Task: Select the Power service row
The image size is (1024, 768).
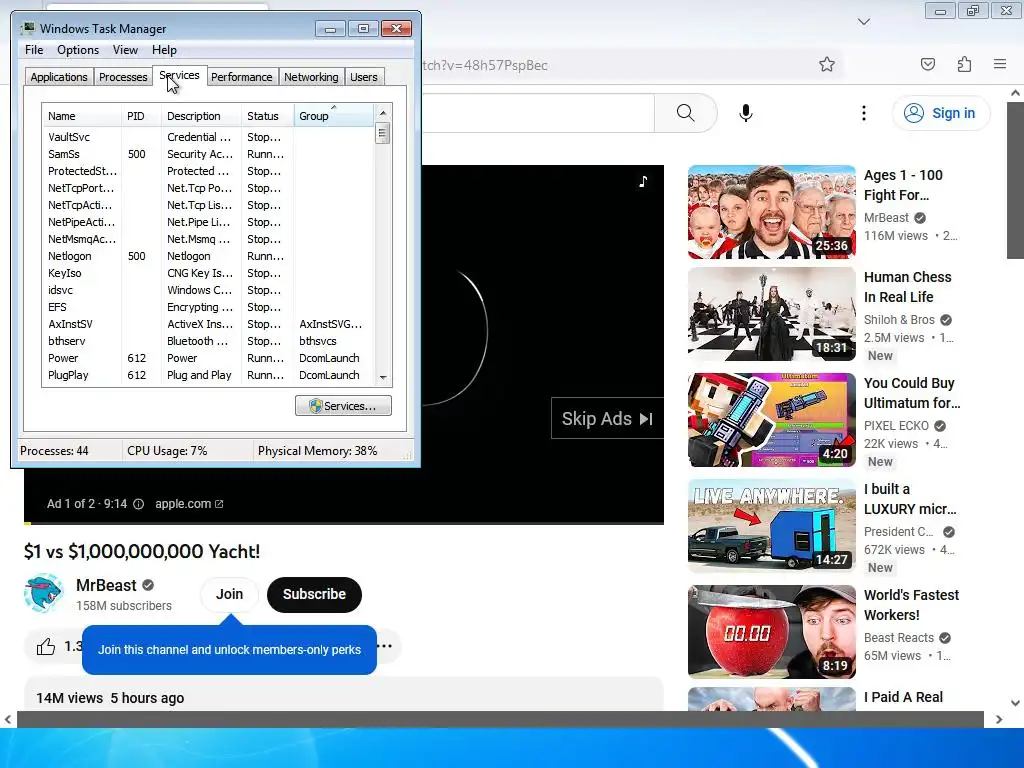Action: (x=208, y=358)
